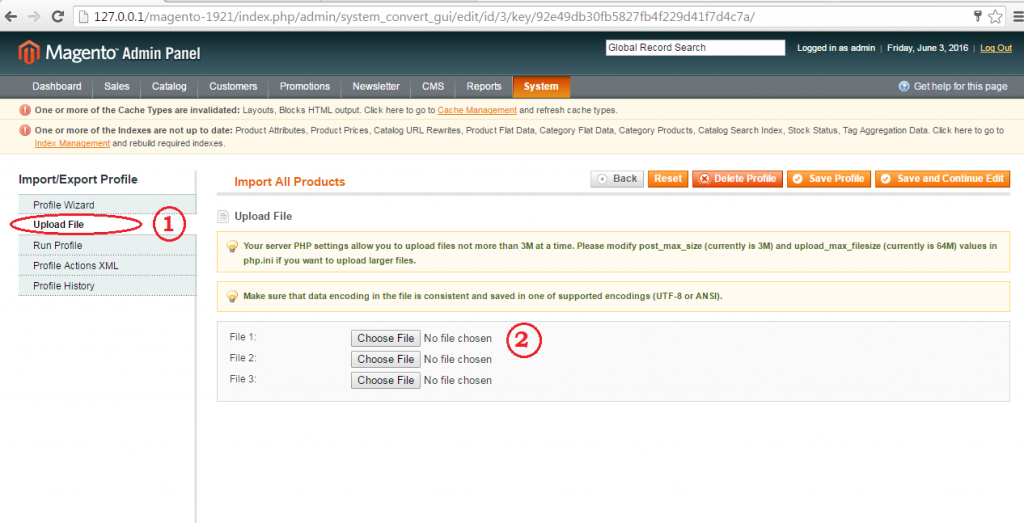Switch to Profile Wizard tab

(107, 204)
